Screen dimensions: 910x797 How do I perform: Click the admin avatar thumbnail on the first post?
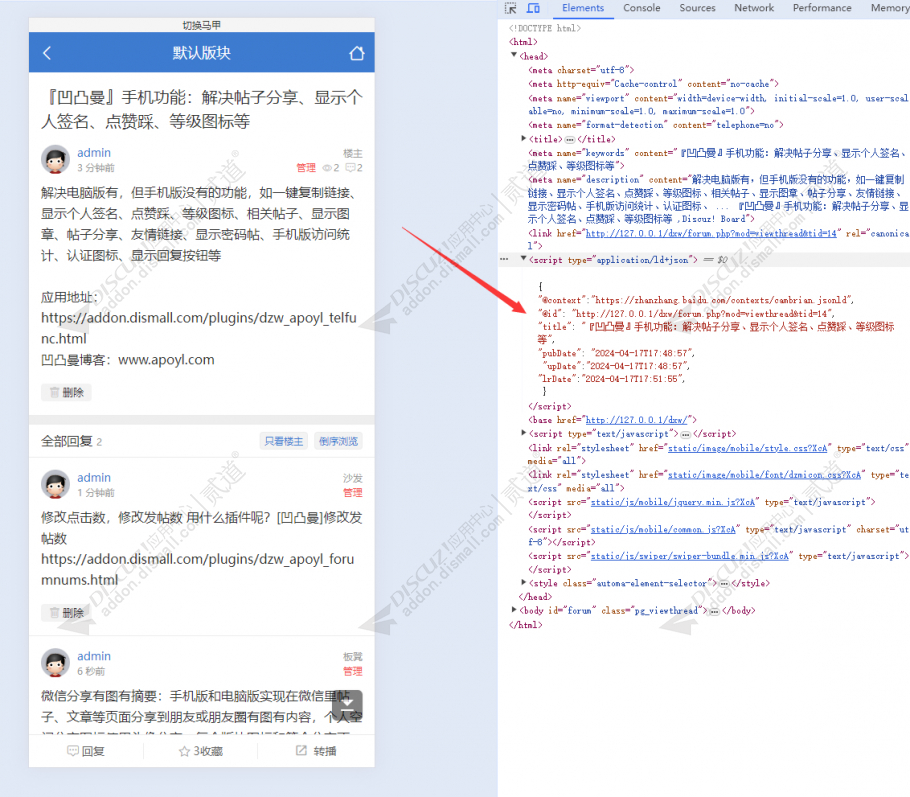point(55,158)
